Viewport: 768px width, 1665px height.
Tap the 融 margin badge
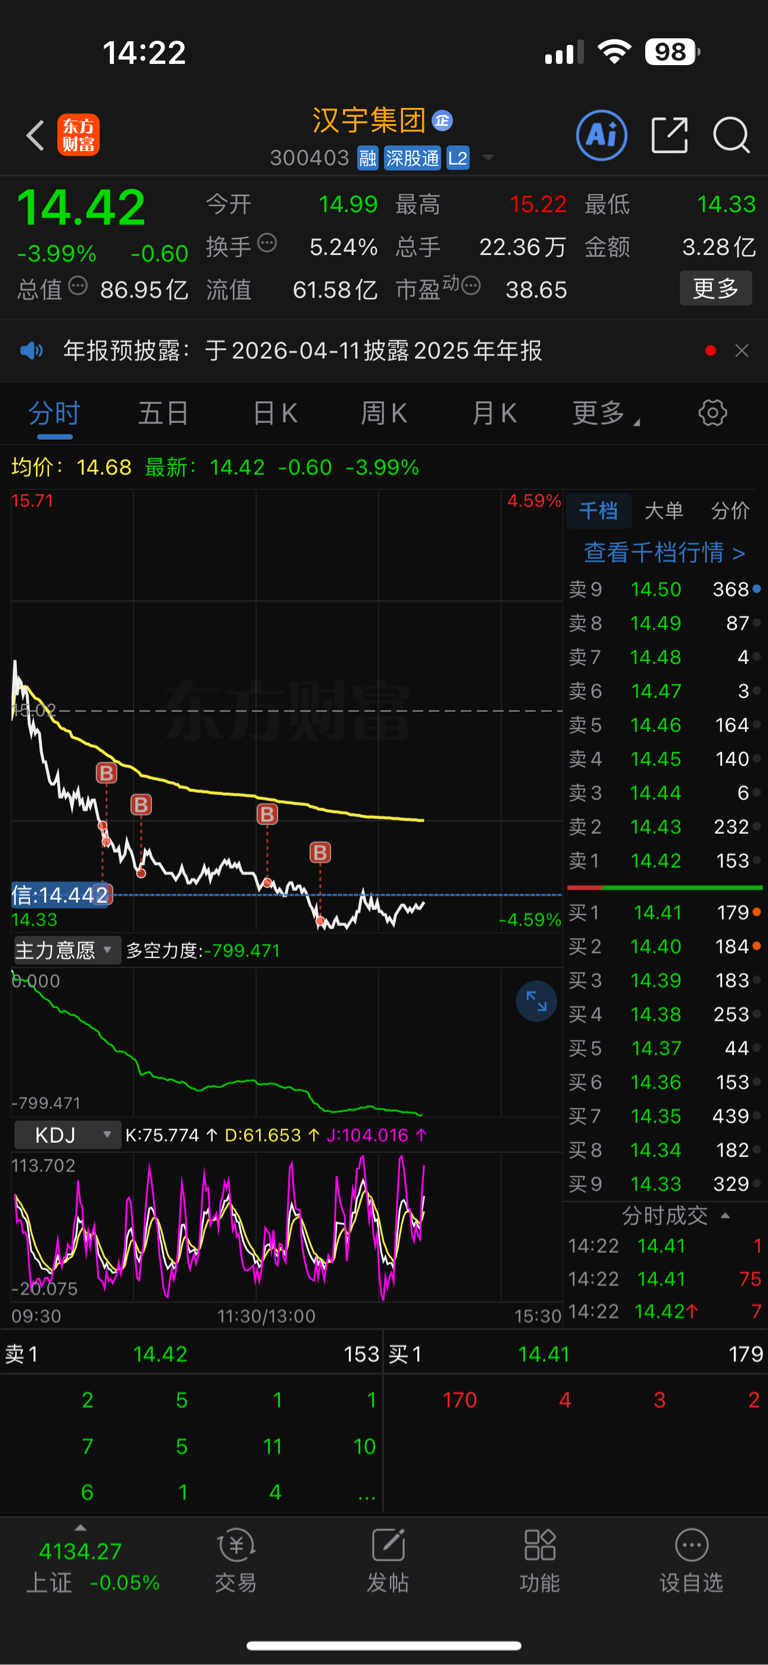point(367,158)
